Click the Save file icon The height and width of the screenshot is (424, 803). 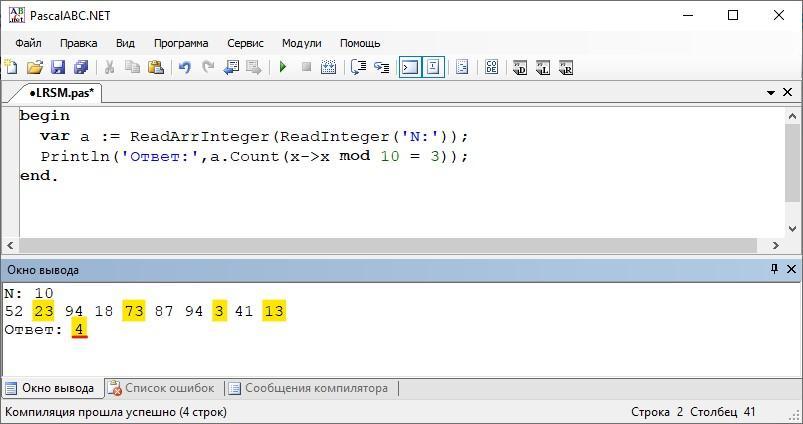pos(58,68)
